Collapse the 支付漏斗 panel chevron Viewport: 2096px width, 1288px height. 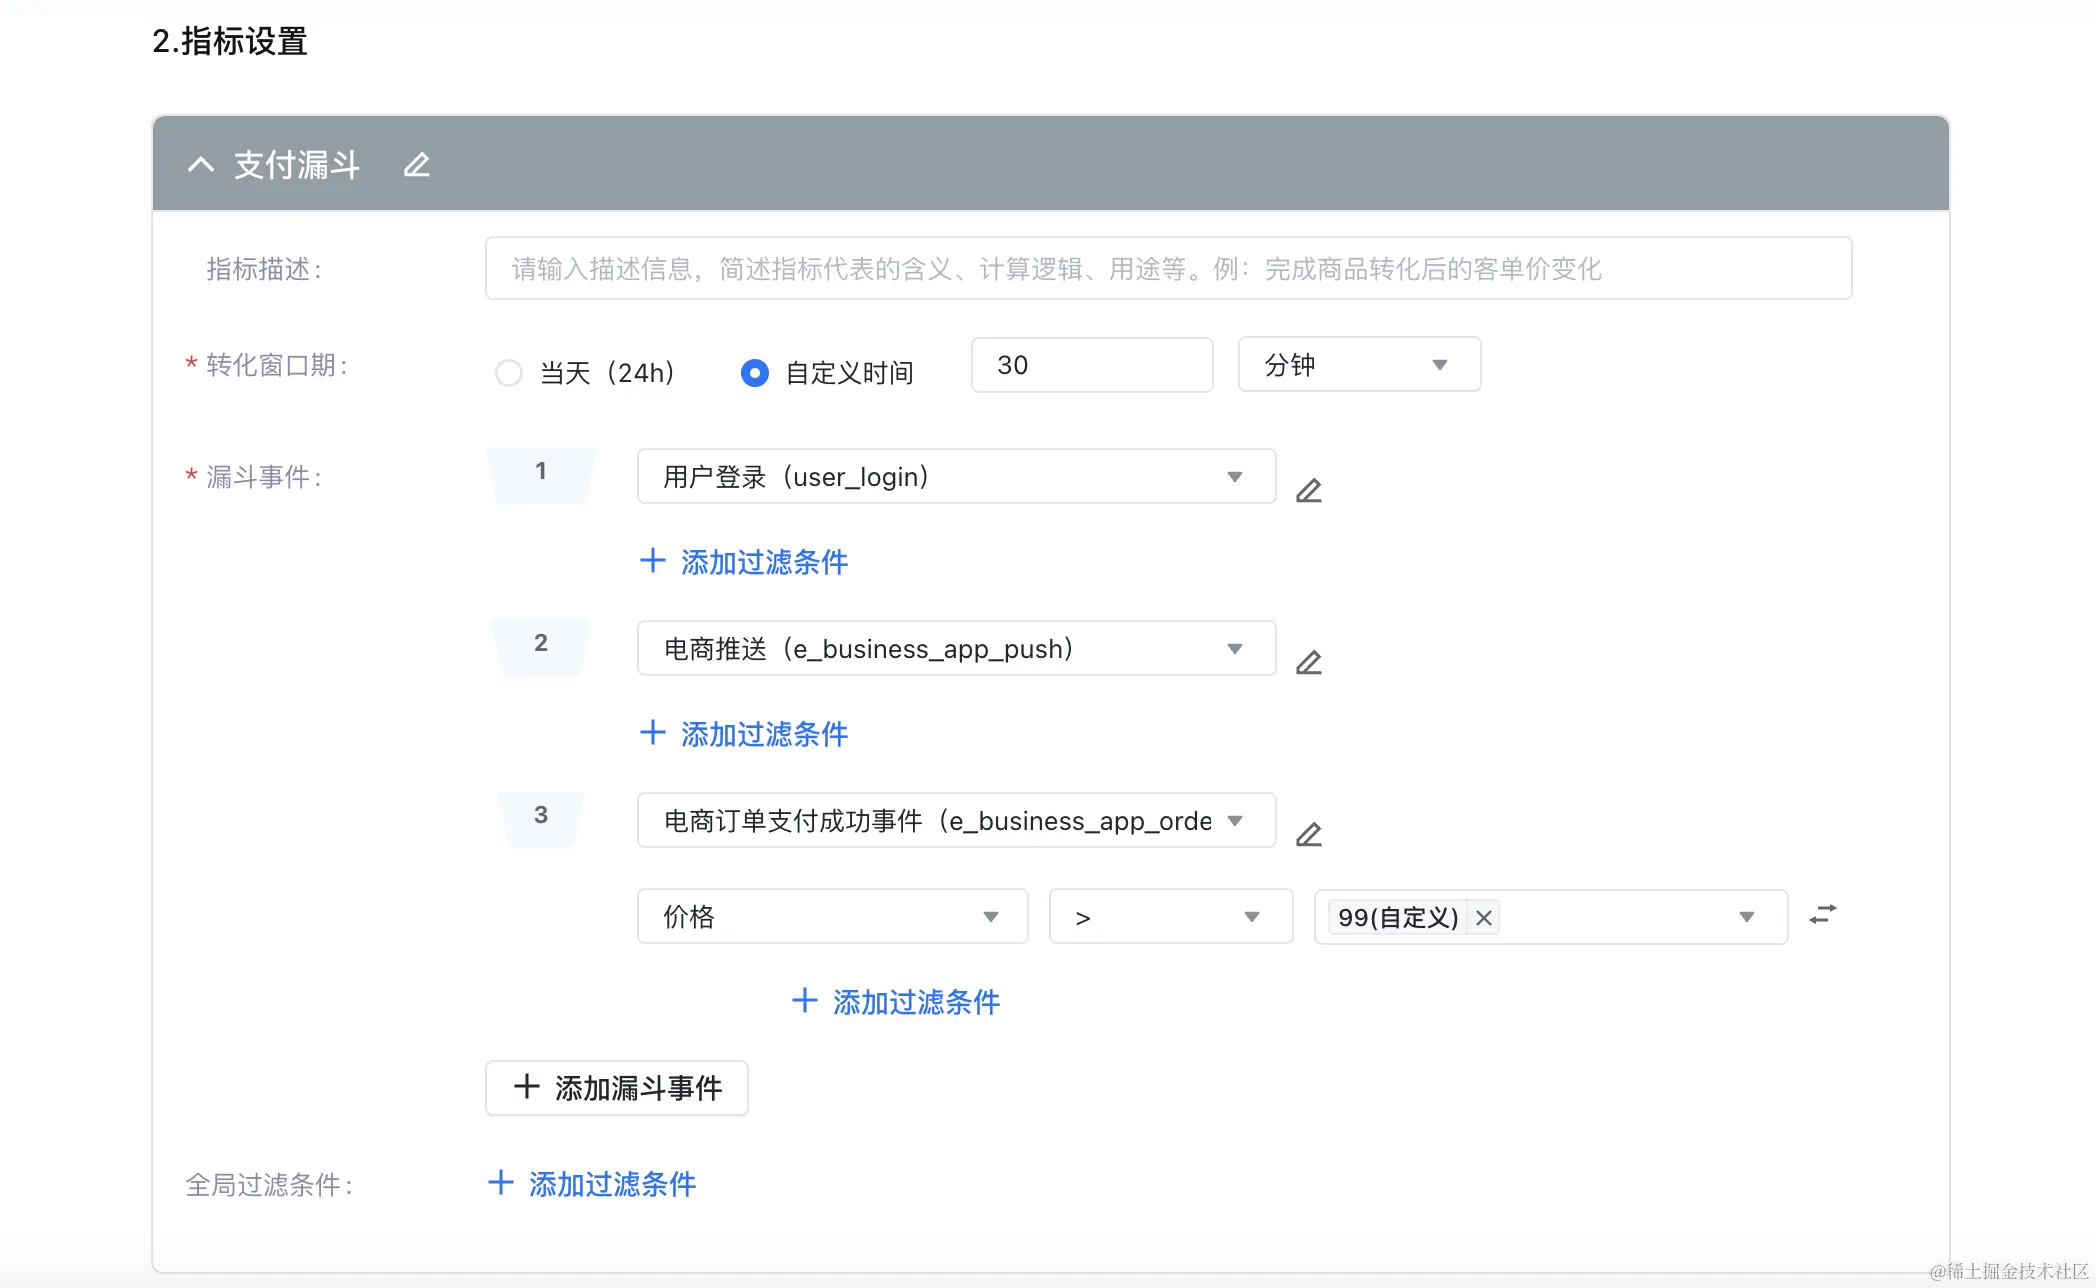tap(201, 165)
